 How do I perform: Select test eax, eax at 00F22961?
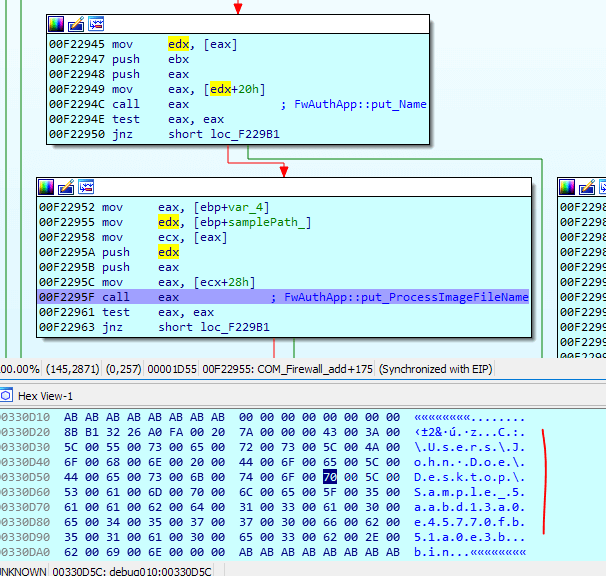point(126,312)
